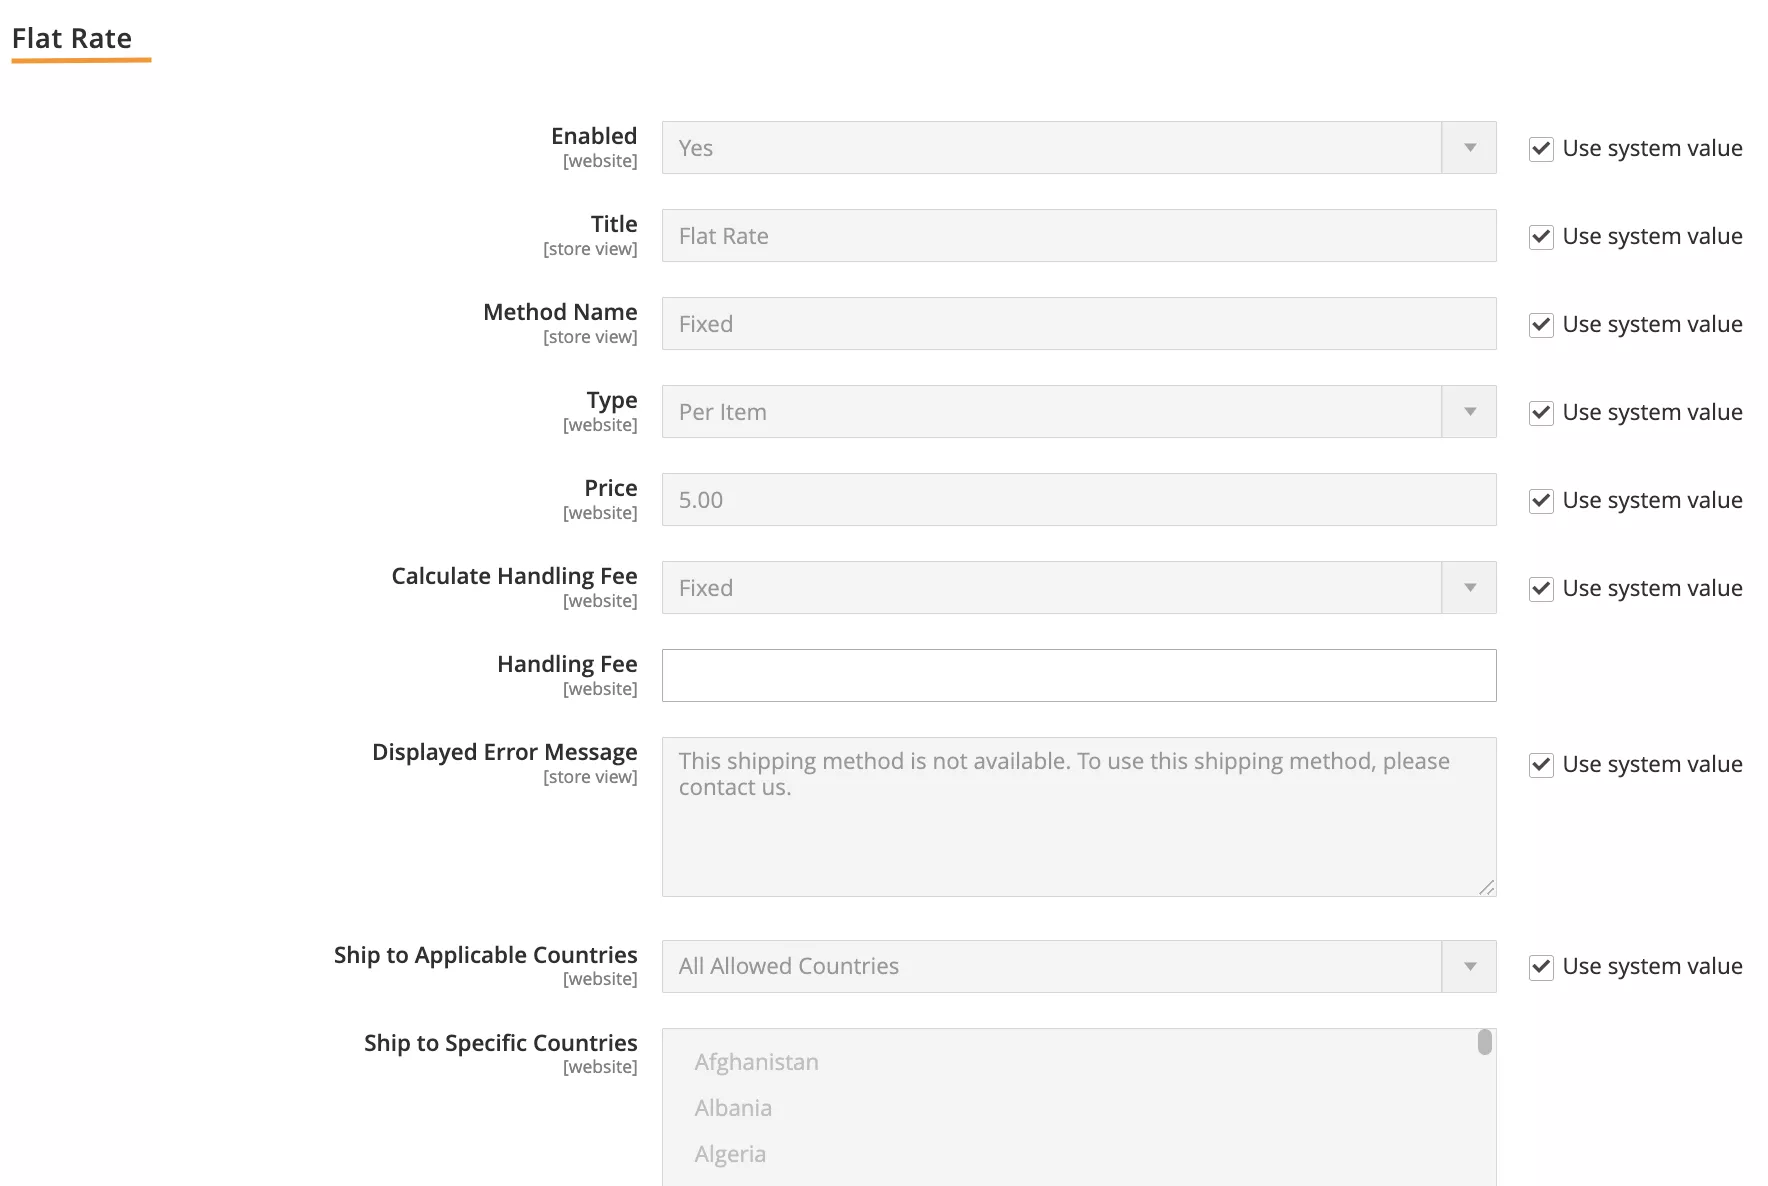The height and width of the screenshot is (1186, 1768).
Task: Click the Flat Rate section heading
Action: click(x=72, y=39)
